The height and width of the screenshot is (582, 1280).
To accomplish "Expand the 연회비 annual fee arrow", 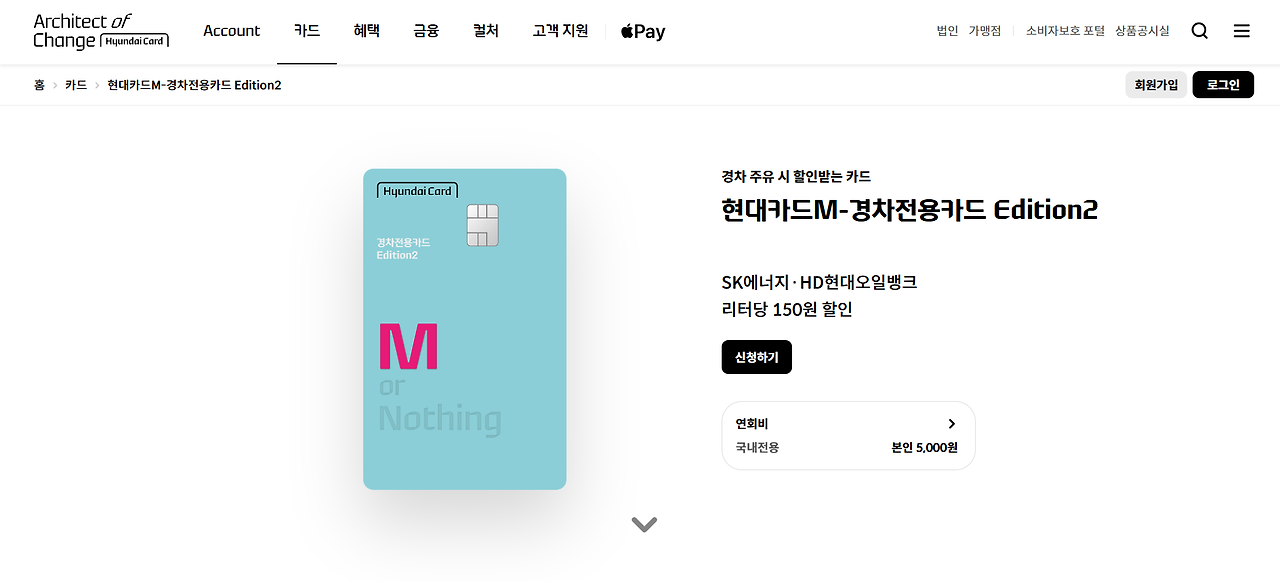I will coord(952,424).
